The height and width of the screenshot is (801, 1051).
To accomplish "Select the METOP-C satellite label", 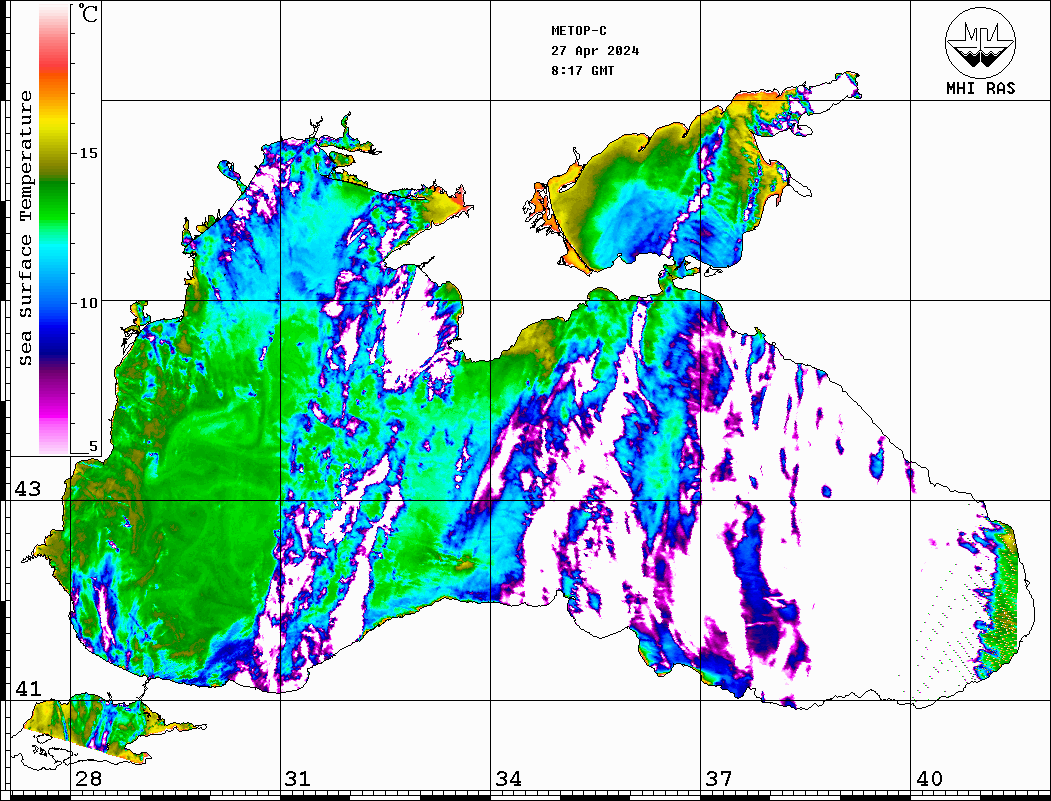I will point(579,31).
